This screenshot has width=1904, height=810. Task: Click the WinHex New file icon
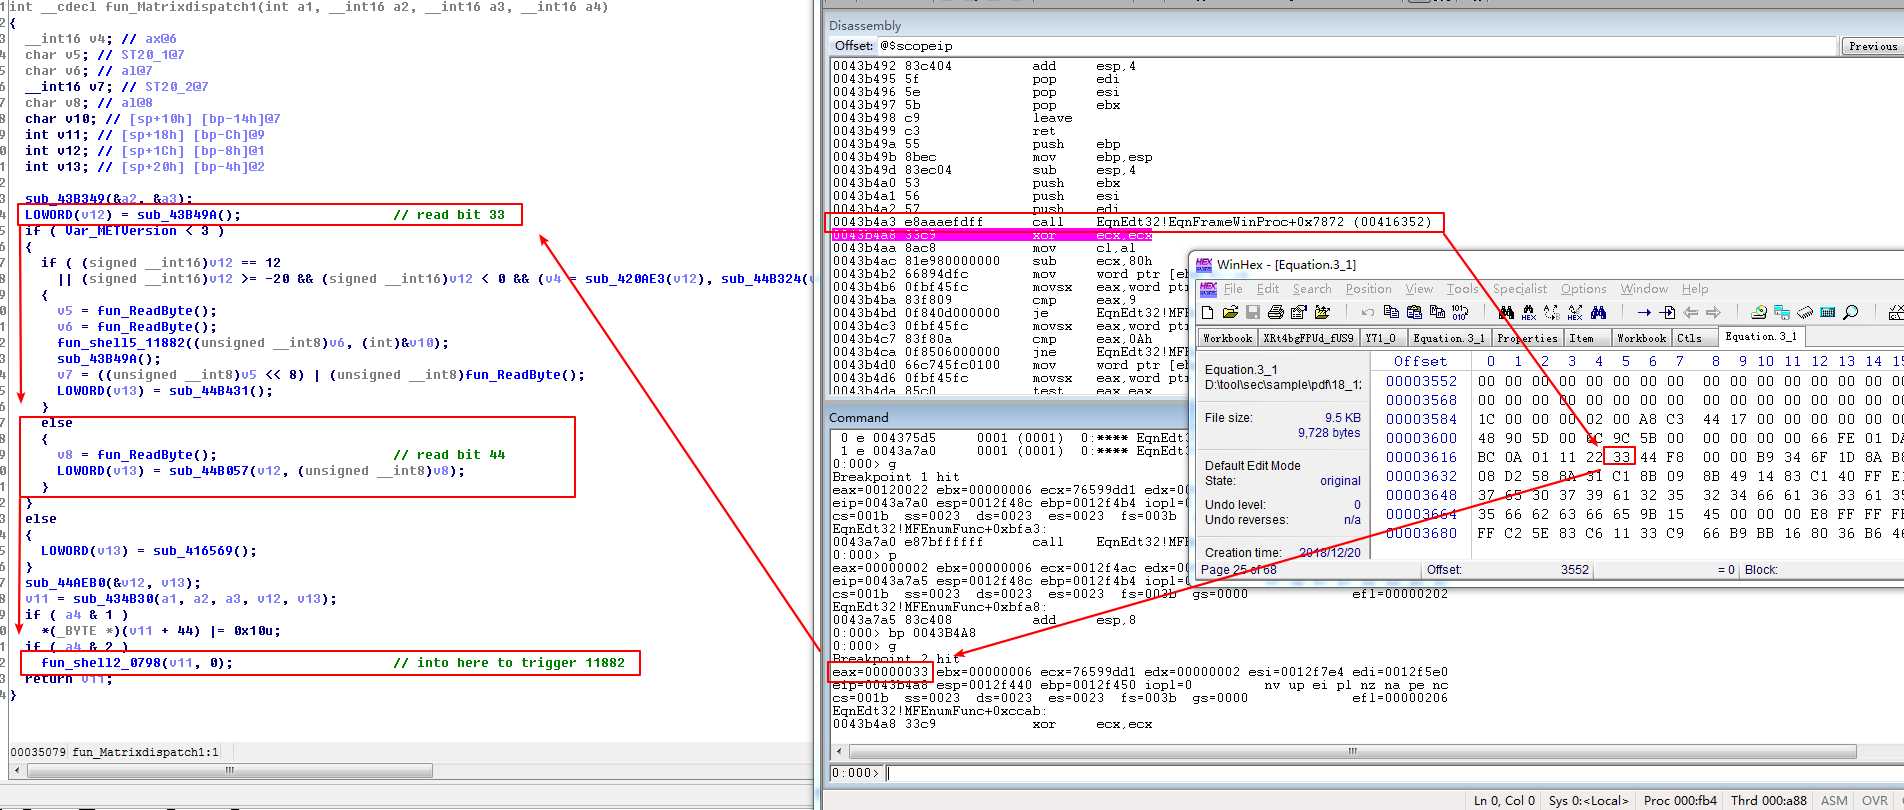pyautogui.click(x=1208, y=313)
